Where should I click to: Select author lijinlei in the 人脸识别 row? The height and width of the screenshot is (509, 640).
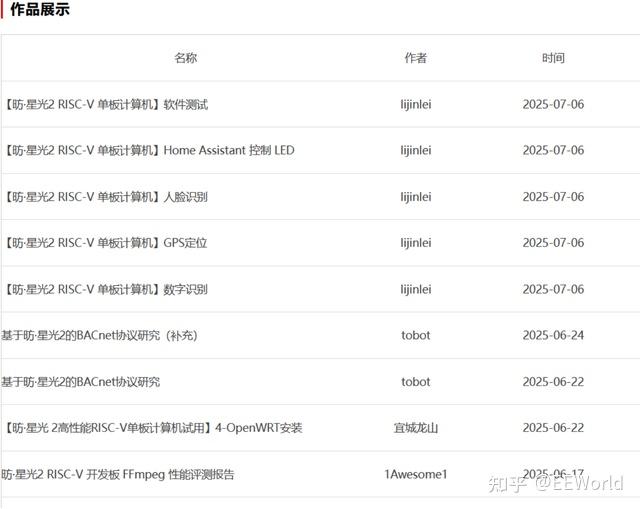click(x=416, y=197)
